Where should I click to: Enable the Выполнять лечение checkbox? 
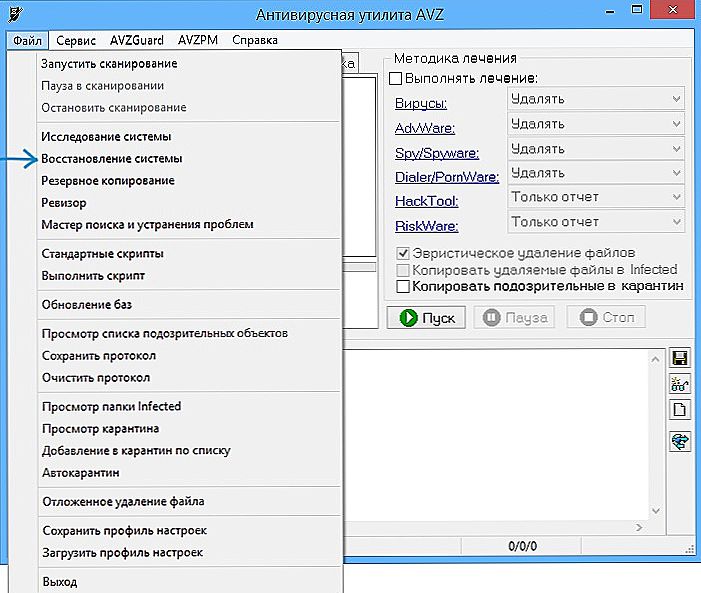(395, 79)
